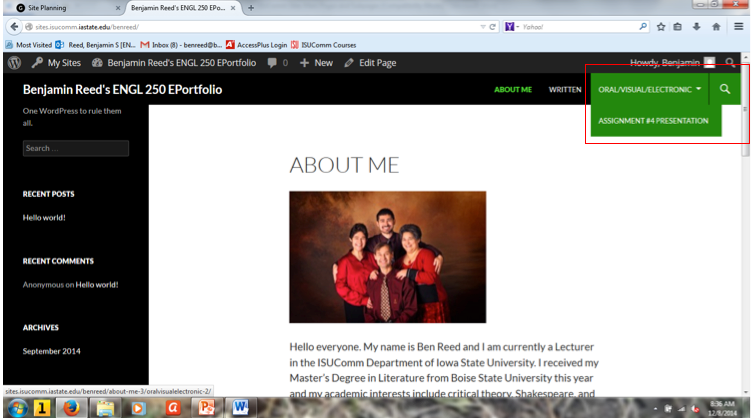Open the URL history dropdown arrow

point(483,27)
